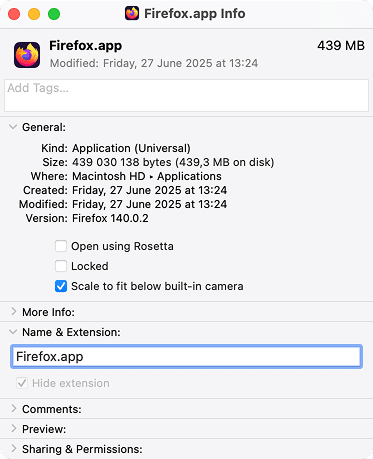This screenshot has height=459, width=373.
Task: Click the Firefox.app name text field
Action: point(186,357)
